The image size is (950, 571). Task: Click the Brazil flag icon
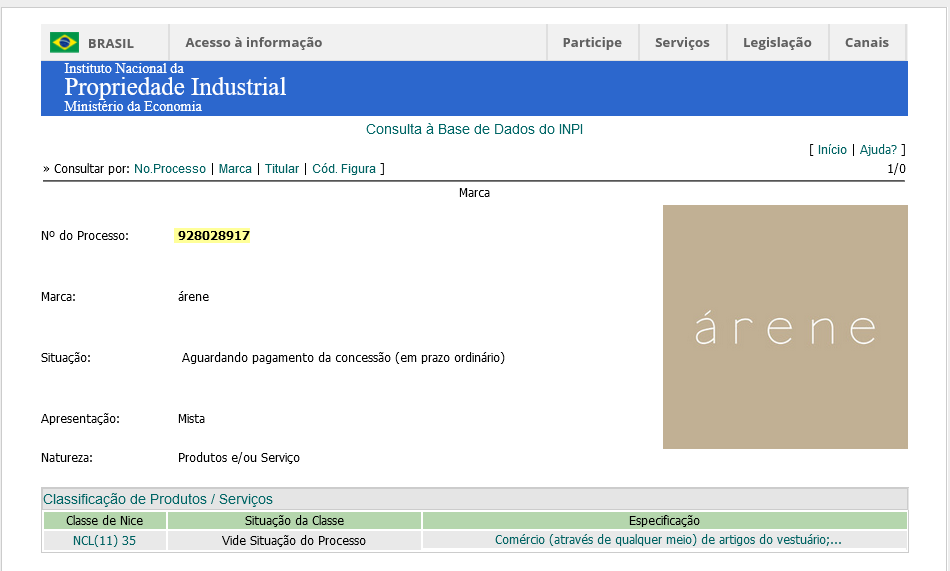(x=64, y=42)
